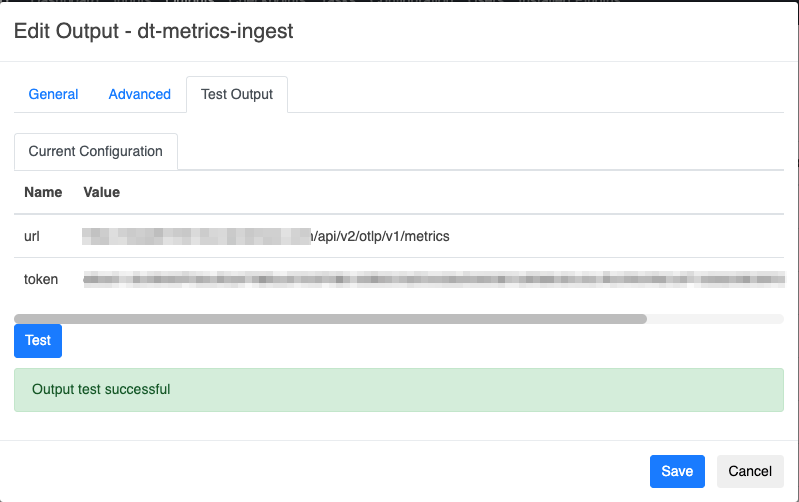Click the blurred host part of the url
799x502 pixels.
197,236
